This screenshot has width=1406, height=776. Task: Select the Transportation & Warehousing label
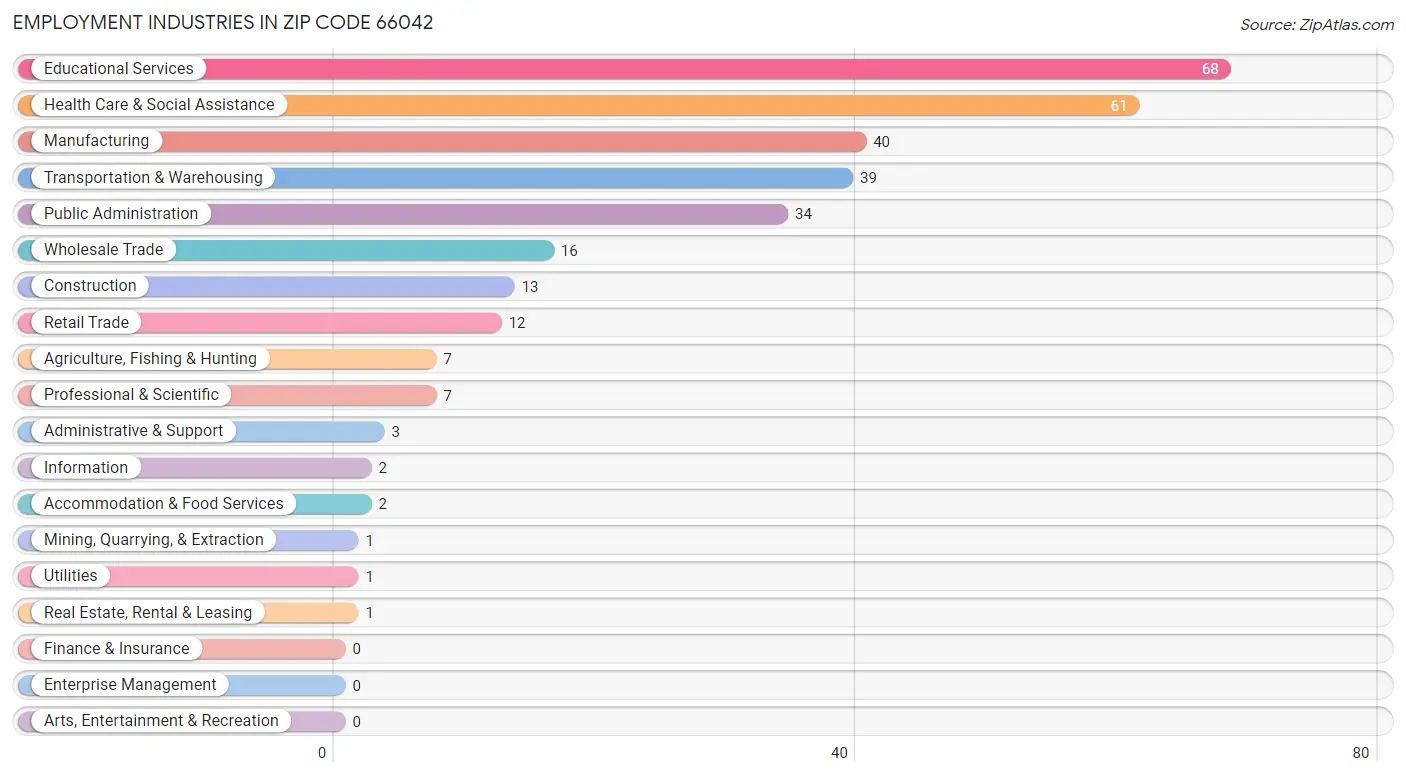click(153, 177)
